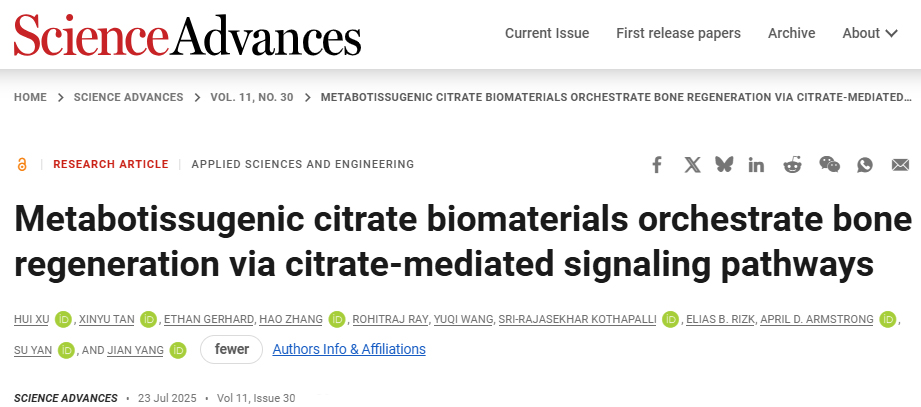
Task: Open Hui Xu's ORCID icon
Action: coord(64,320)
